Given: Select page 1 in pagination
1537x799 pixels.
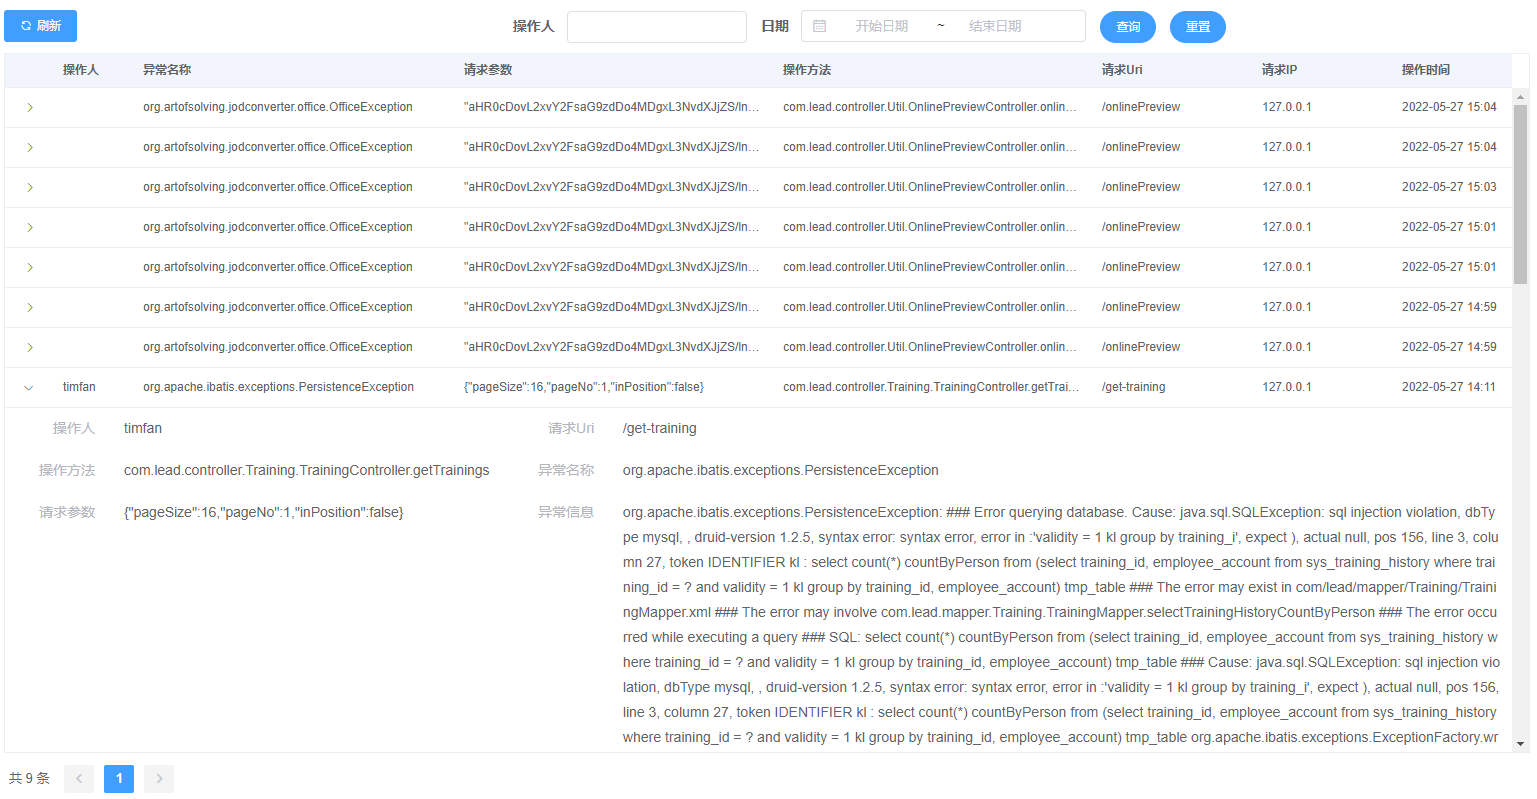Looking at the screenshot, I should click(x=119, y=779).
